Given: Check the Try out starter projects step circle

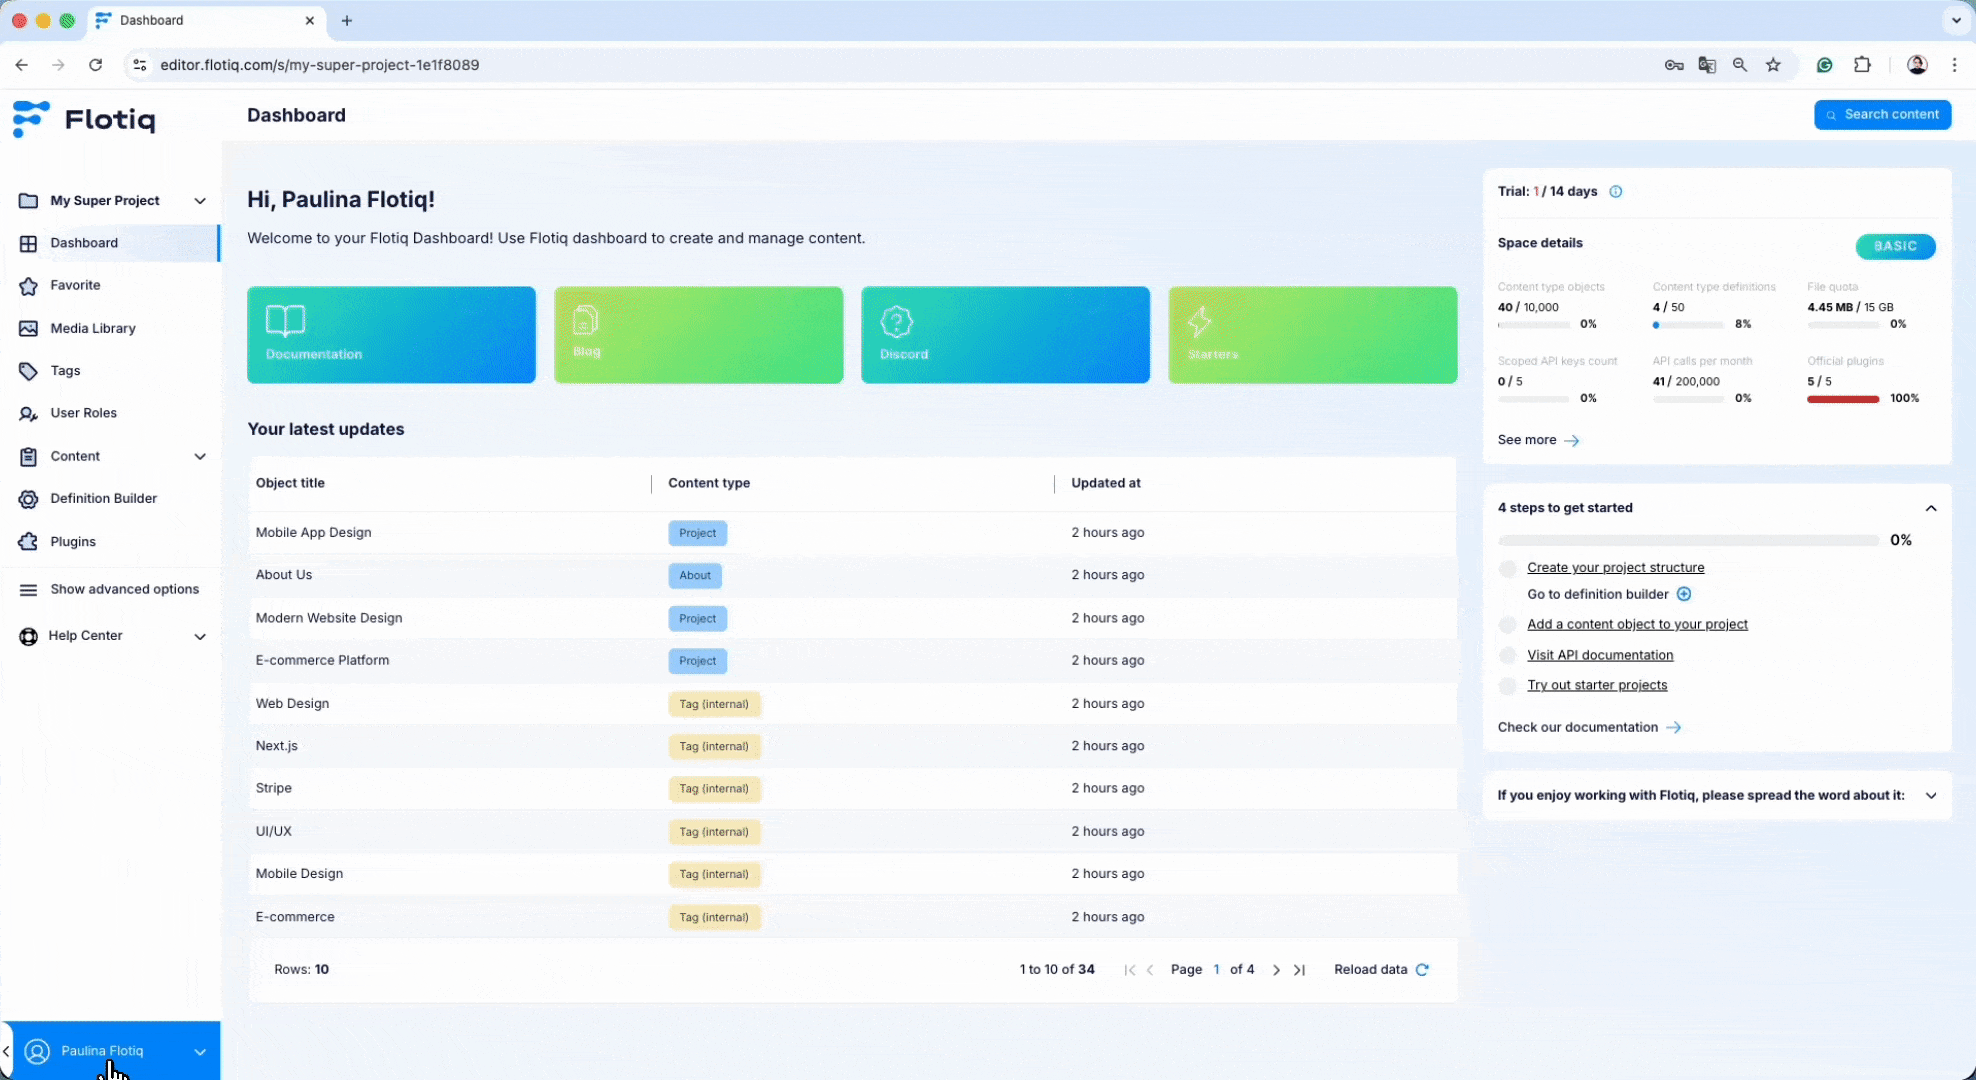Looking at the screenshot, I should pyautogui.click(x=1508, y=686).
